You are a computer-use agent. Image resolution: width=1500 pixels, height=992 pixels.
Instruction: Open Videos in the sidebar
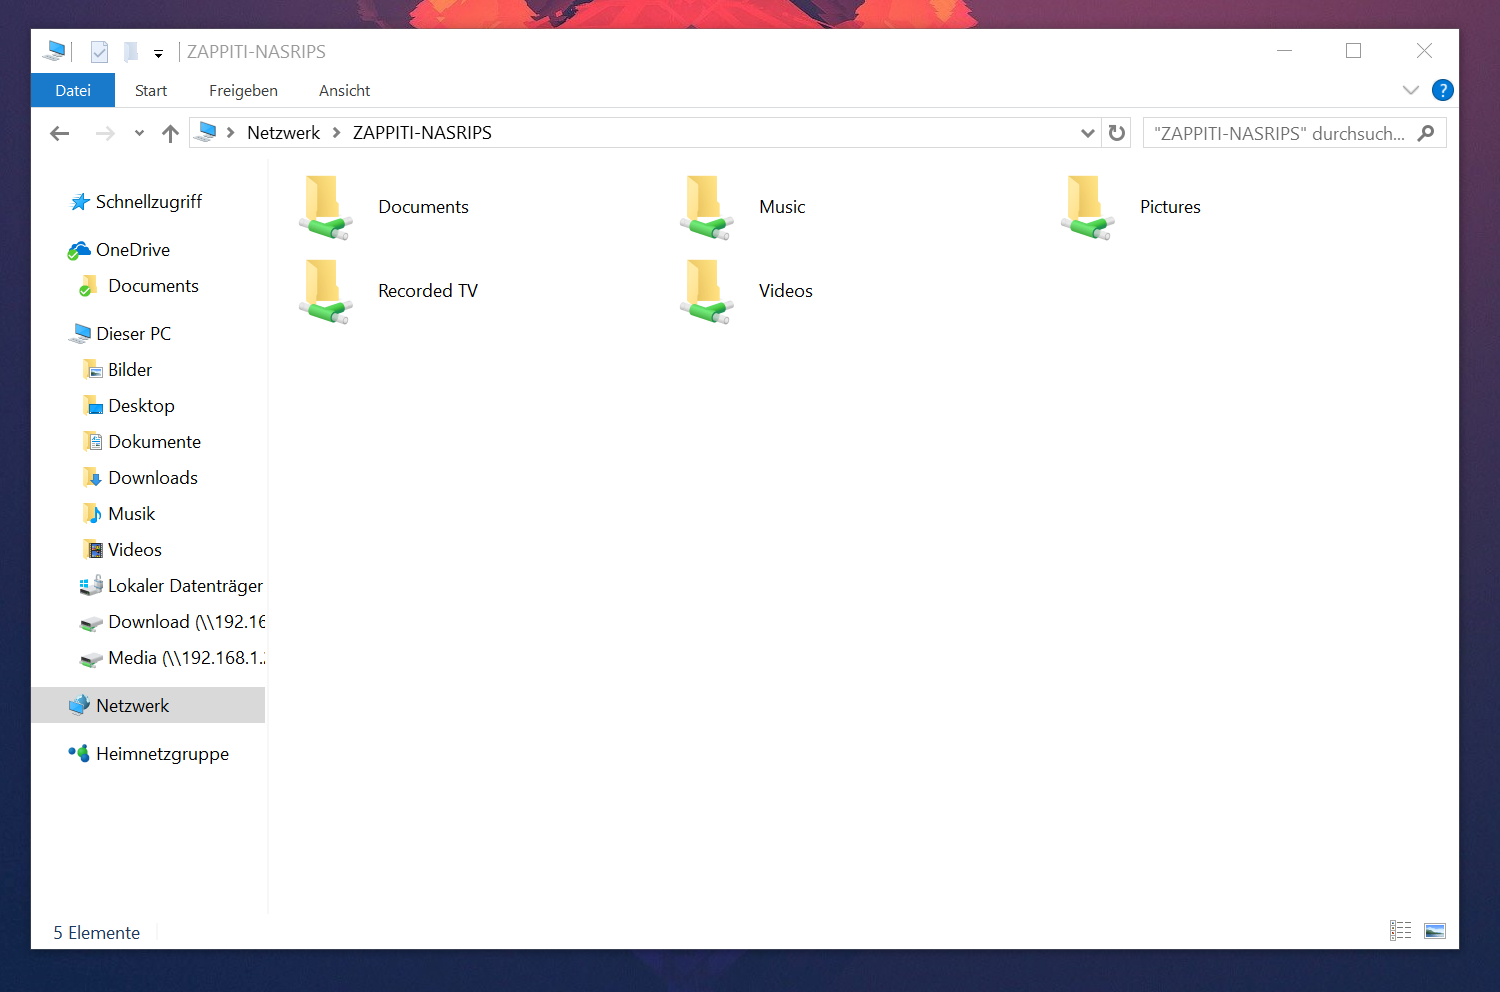[x=134, y=550]
